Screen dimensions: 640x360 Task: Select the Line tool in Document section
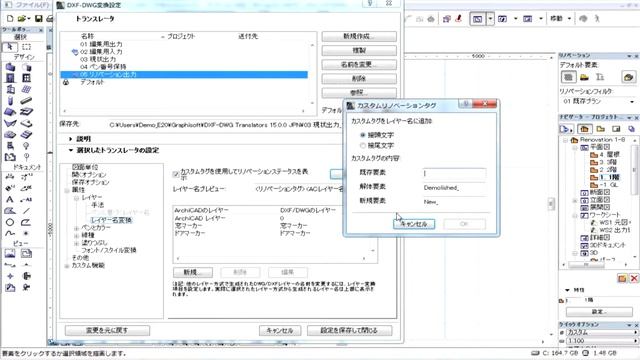(27, 211)
